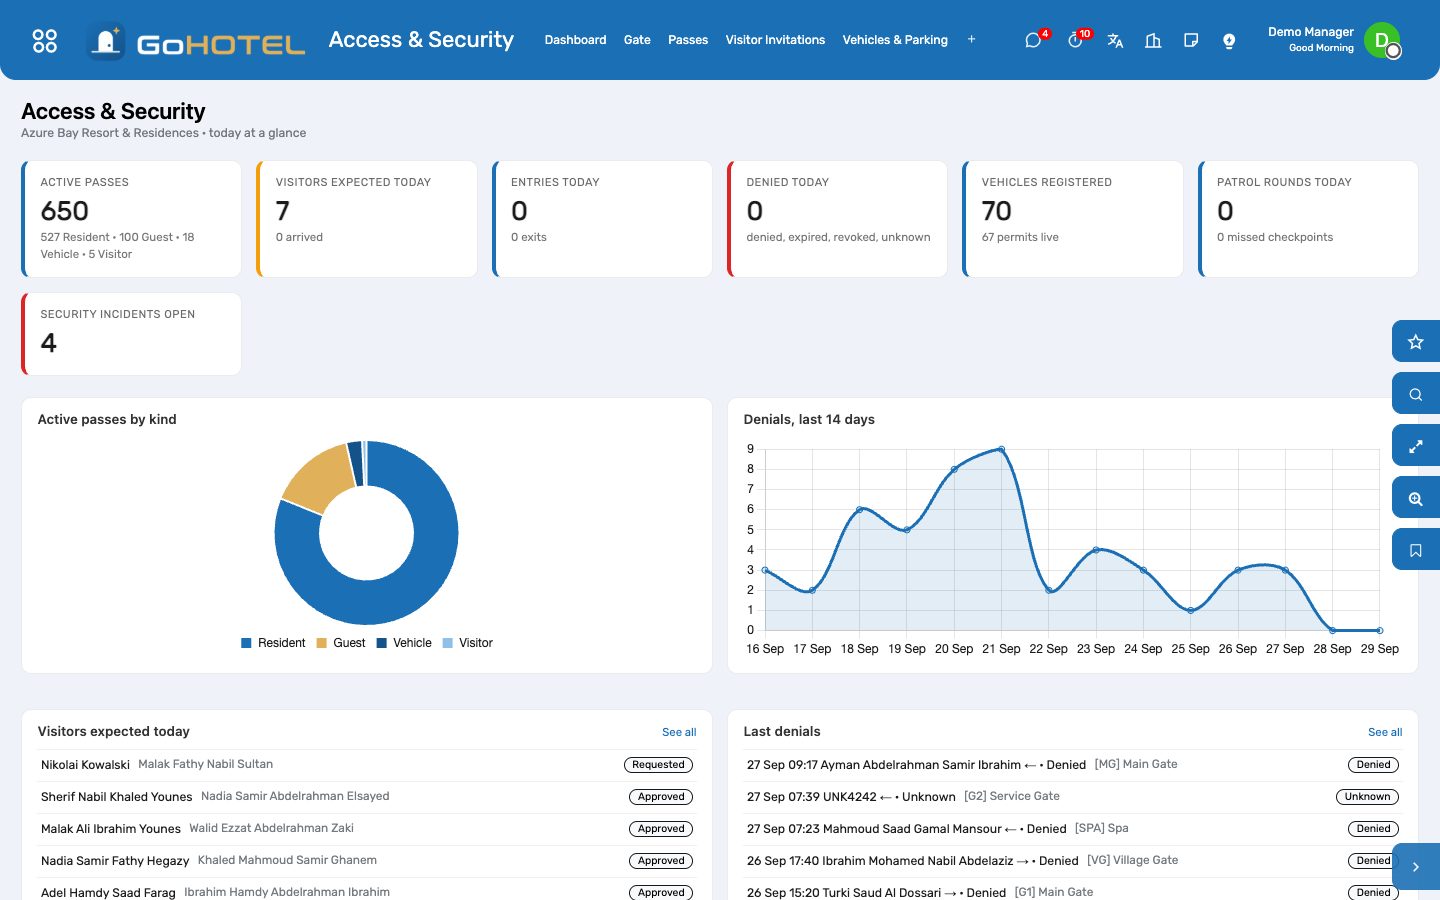Open the timer notifications icon with badge 10
The height and width of the screenshot is (900, 1440).
click(1076, 40)
